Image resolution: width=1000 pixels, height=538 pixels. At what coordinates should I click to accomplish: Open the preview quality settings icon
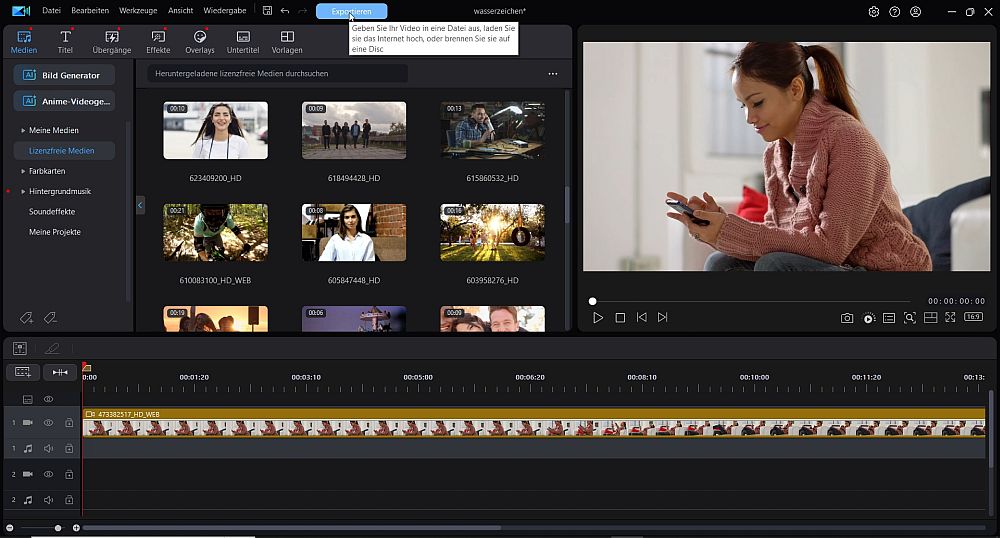coord(869,318)
